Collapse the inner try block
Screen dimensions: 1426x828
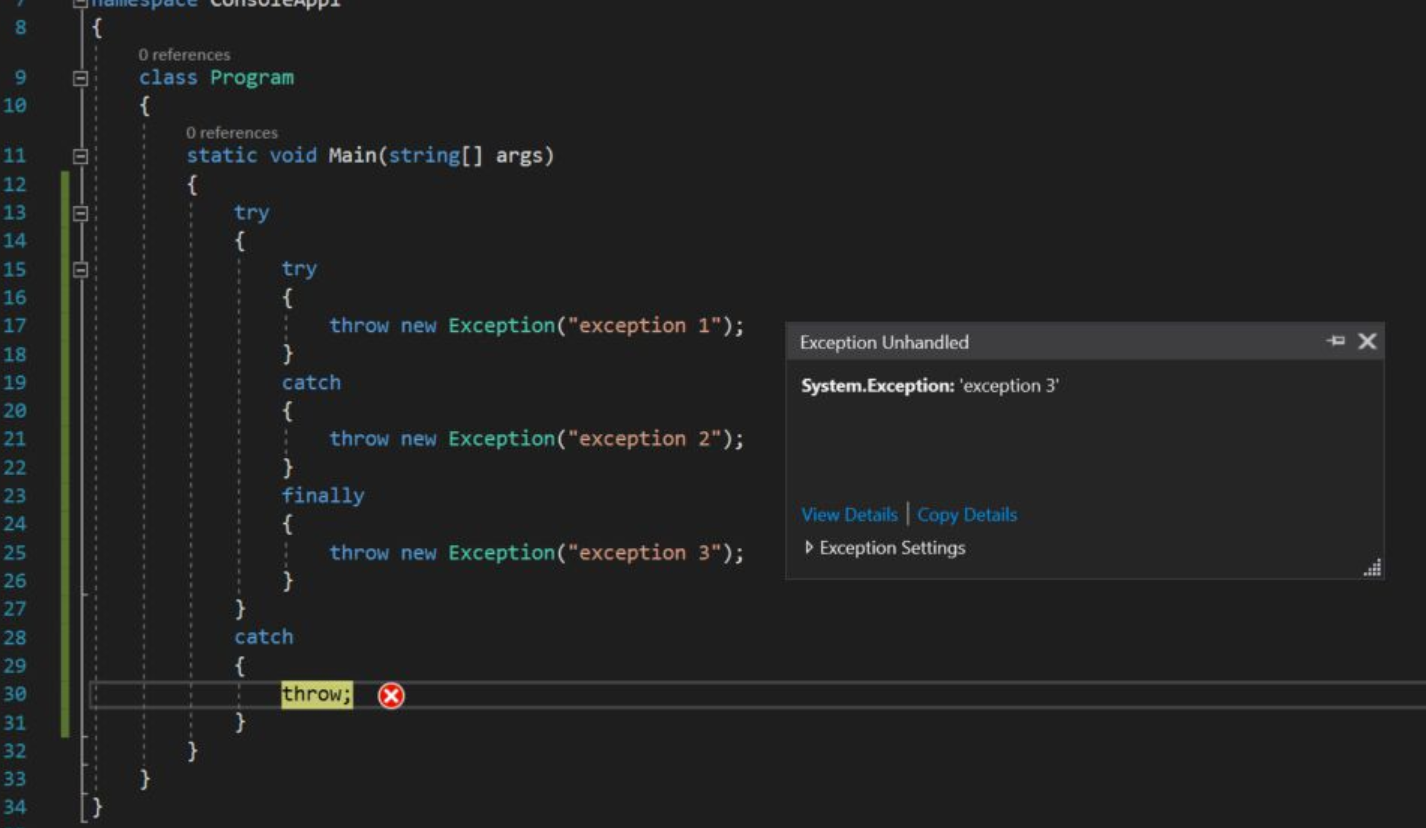(x=83, y=267)
